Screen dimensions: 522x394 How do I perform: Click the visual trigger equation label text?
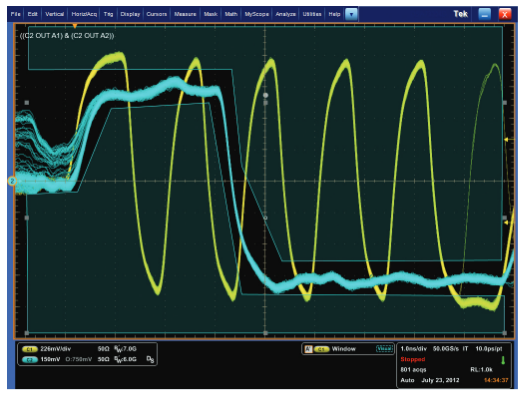click(67, 35)
